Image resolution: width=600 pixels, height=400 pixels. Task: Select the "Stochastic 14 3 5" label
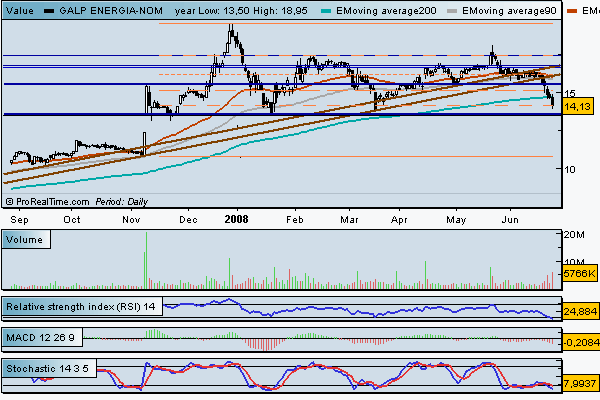(47, 369)
